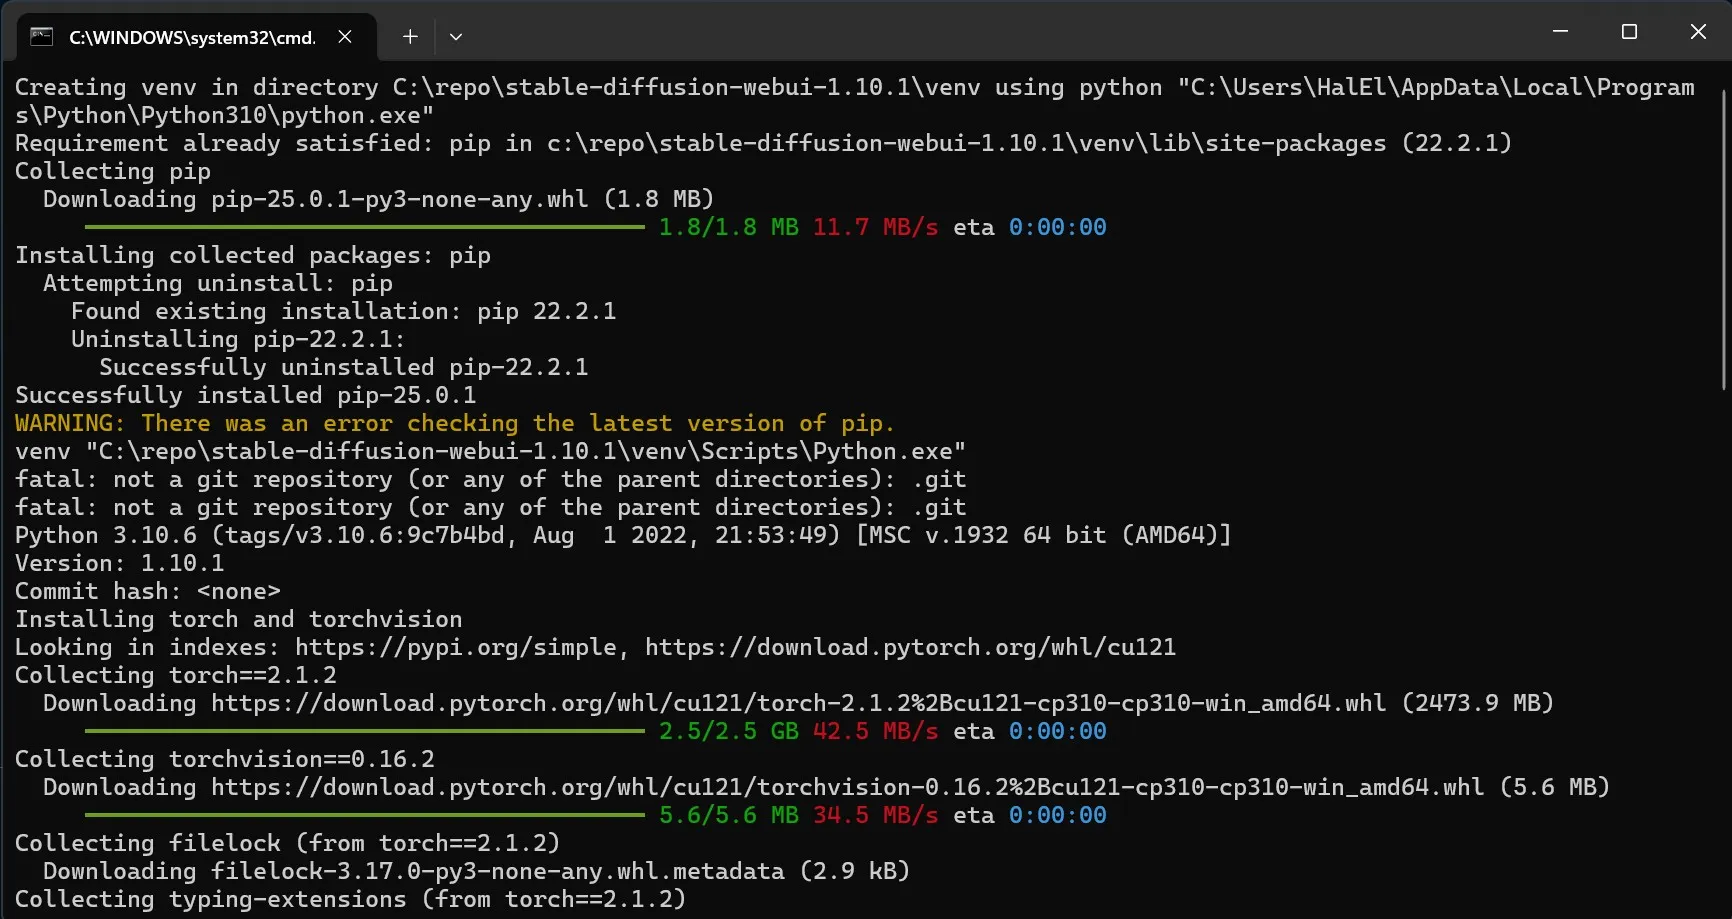Image resolution: width=1732 pixels, height=919 pixels.
Task: Click 'Collecting torch==2.1.2' line
Action: 175,675
